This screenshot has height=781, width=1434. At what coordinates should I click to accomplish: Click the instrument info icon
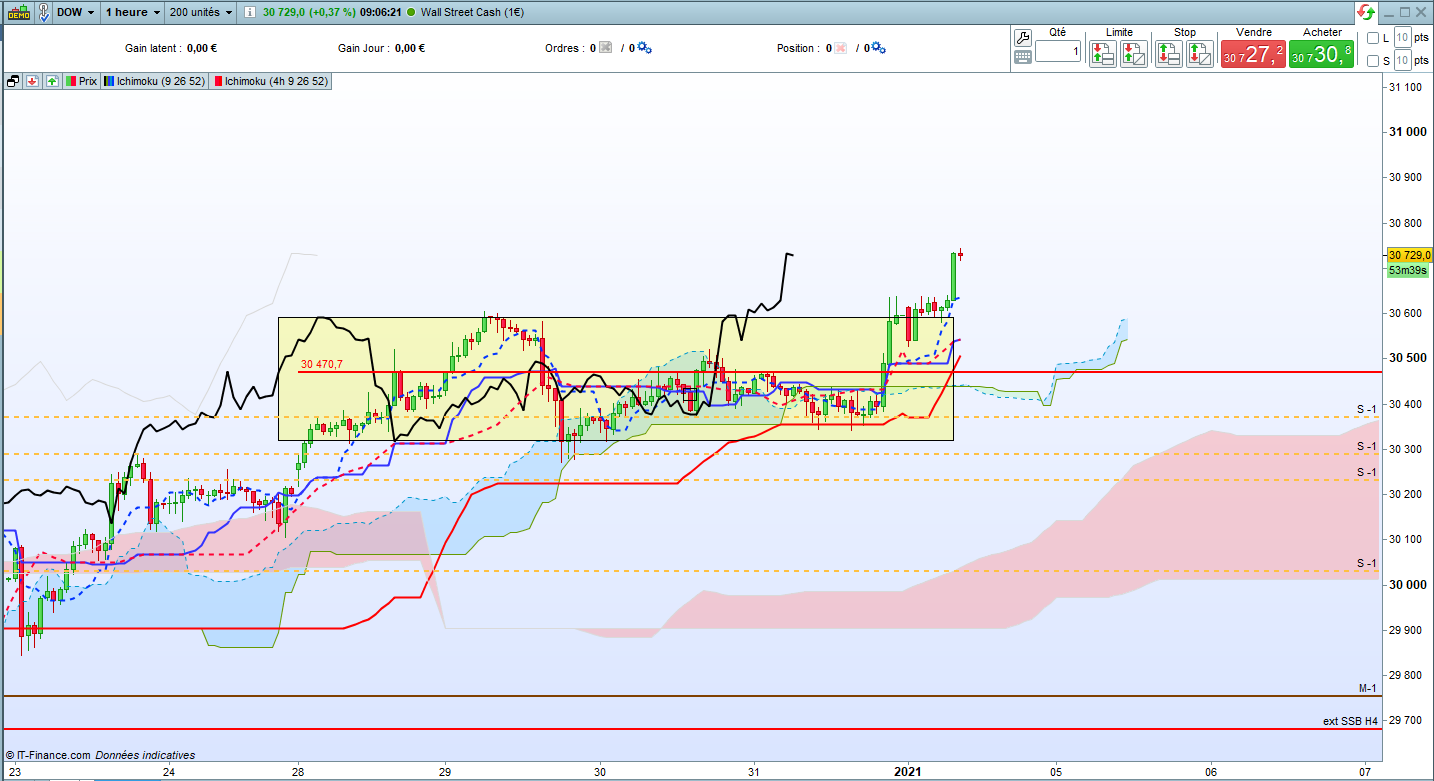click(x=249, y=13)
